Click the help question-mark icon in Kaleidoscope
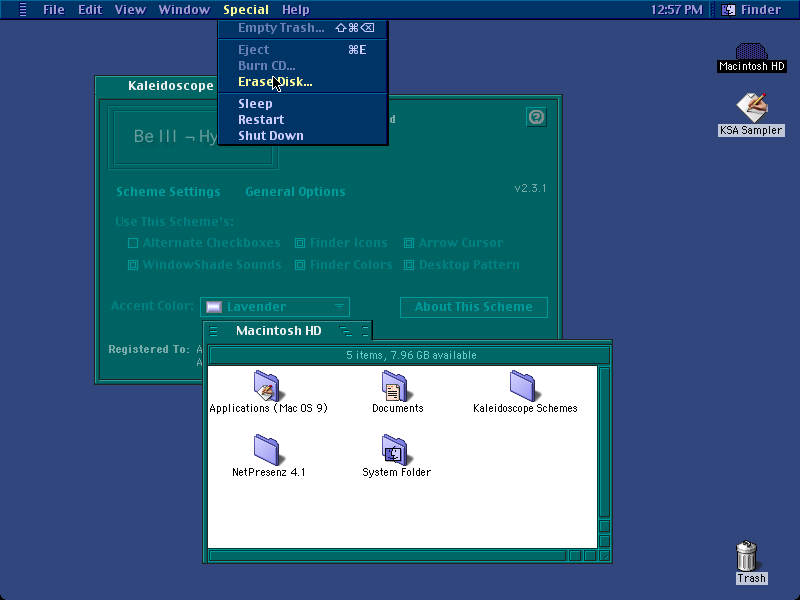This screenshot has height=600, width=800. pos(536,117)
